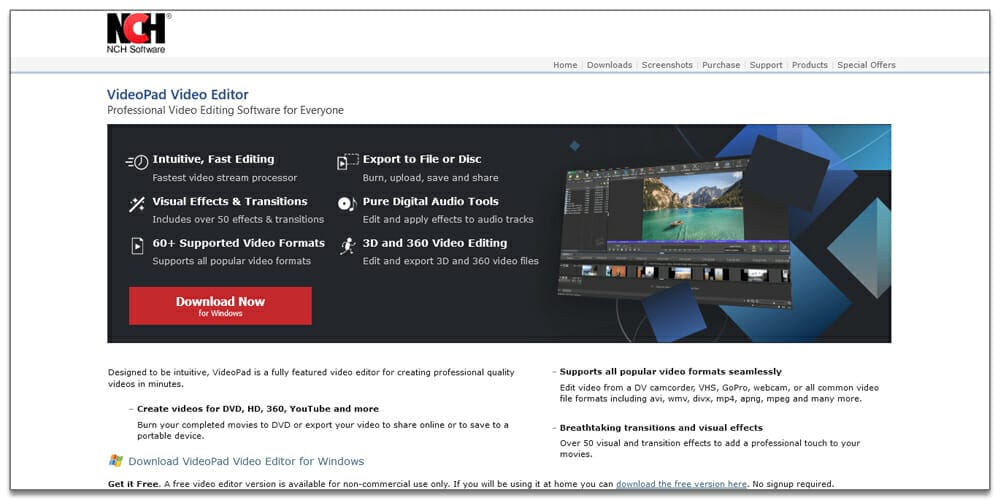Viewport: 1000px width, 500px height.
Task: Click the VideoPad software screenshot in the banner
Action: pyautogui.click(x=673, y=234)
